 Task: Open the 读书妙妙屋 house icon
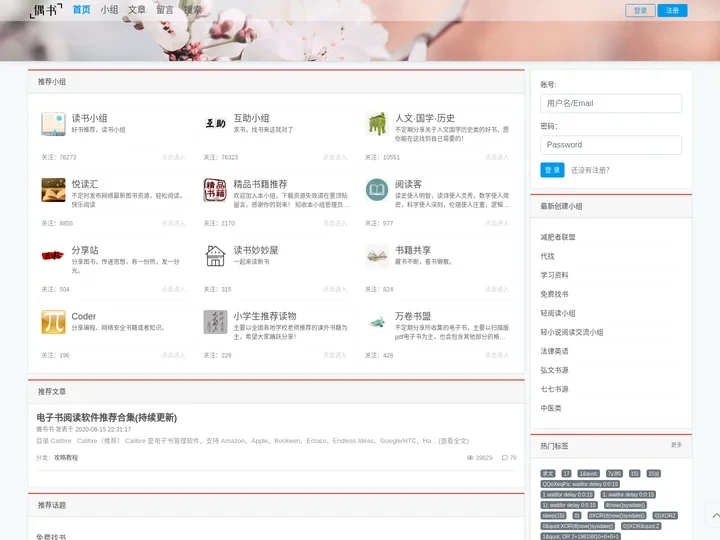(x=215, y=256)
